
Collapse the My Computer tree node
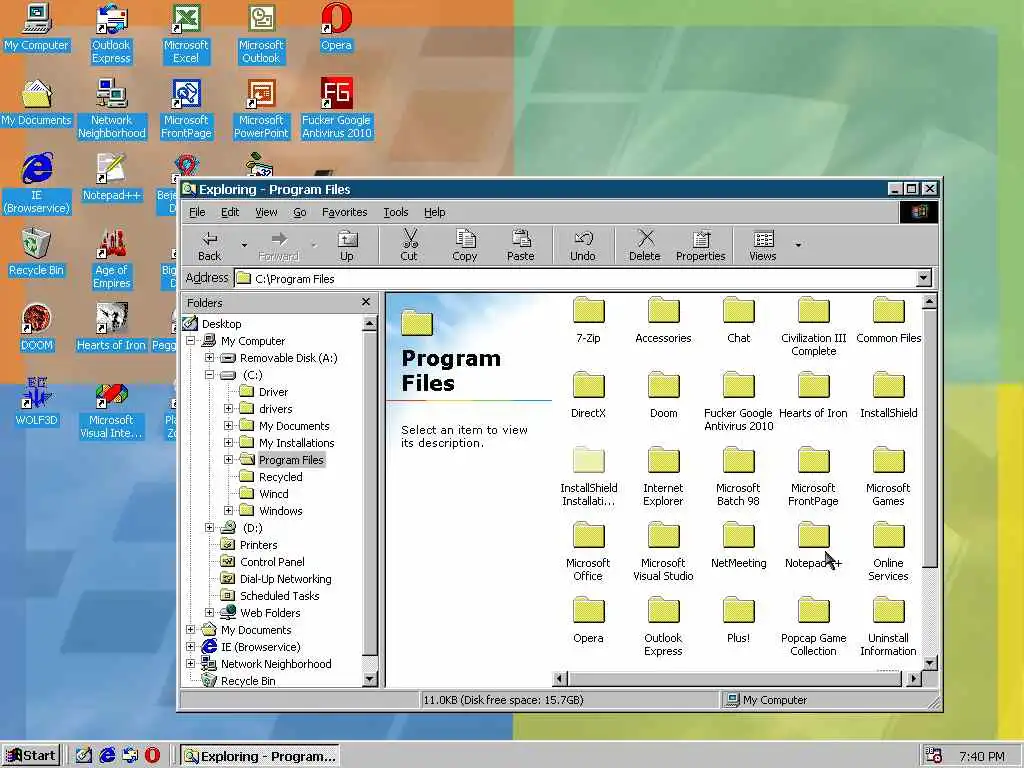(x=191, y=341)
